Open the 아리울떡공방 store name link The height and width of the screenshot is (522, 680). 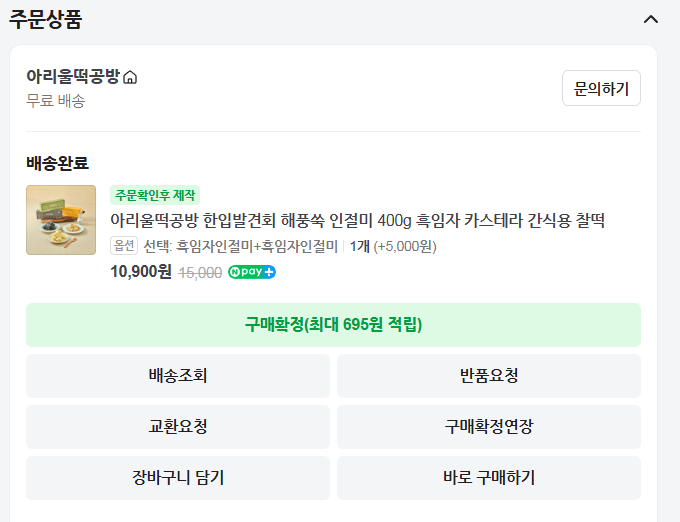pos(73,77)
